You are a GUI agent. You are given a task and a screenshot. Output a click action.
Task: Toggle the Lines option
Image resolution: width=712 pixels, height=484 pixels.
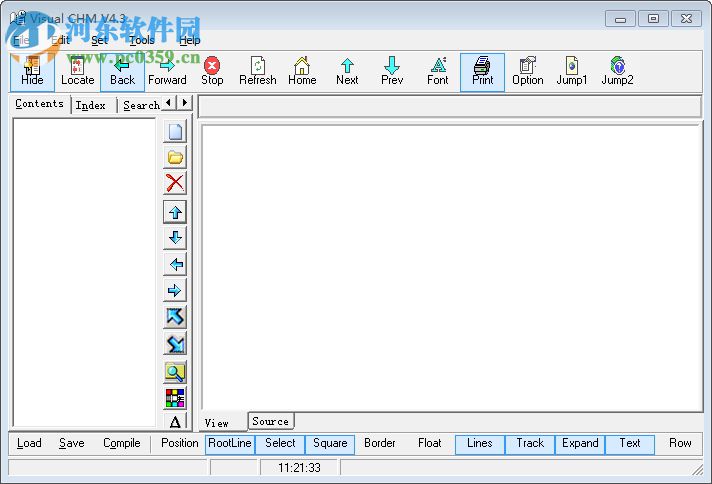pyautogui.click(x=480, y=444)
